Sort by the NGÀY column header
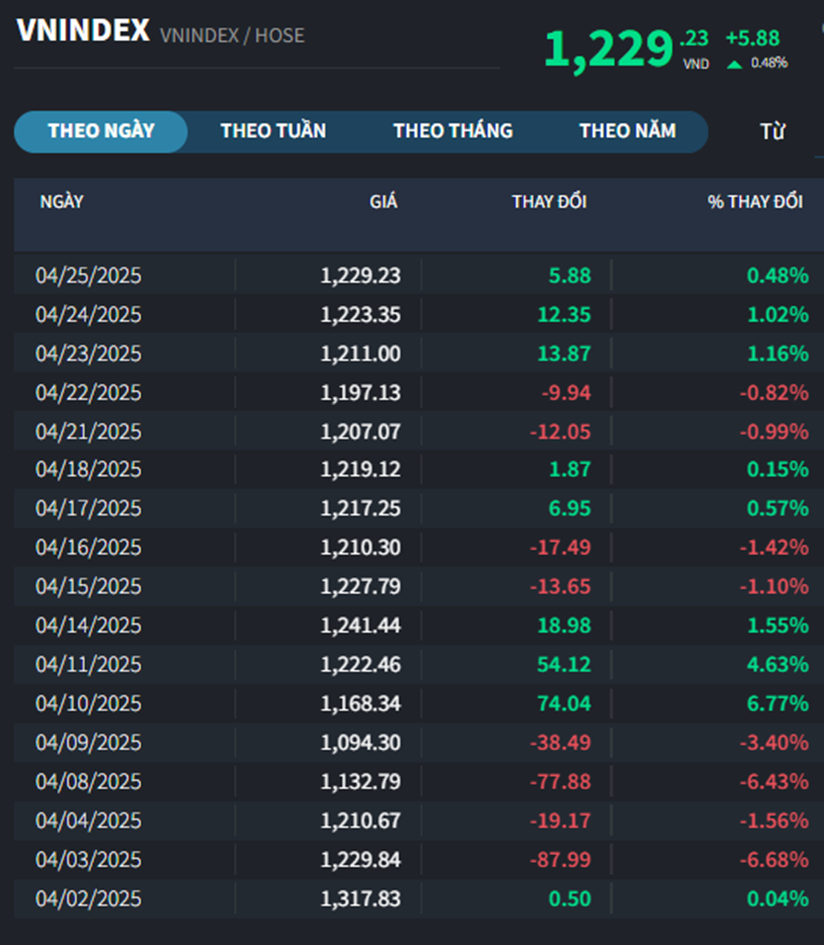This screenshot has width=824, height=945. point(62,202)
